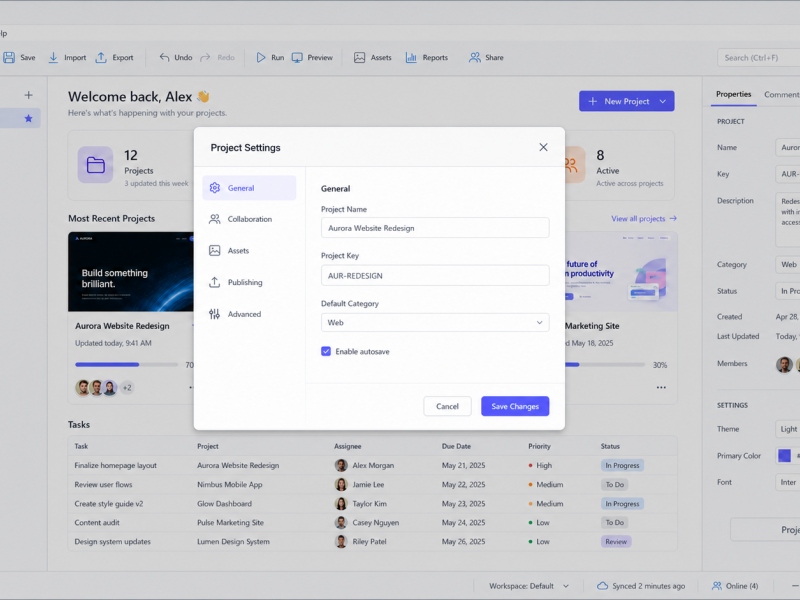This screenshot has width=800, height=600.
Task: Cancel the Project Settings dialog
Action: click(447, 406)
